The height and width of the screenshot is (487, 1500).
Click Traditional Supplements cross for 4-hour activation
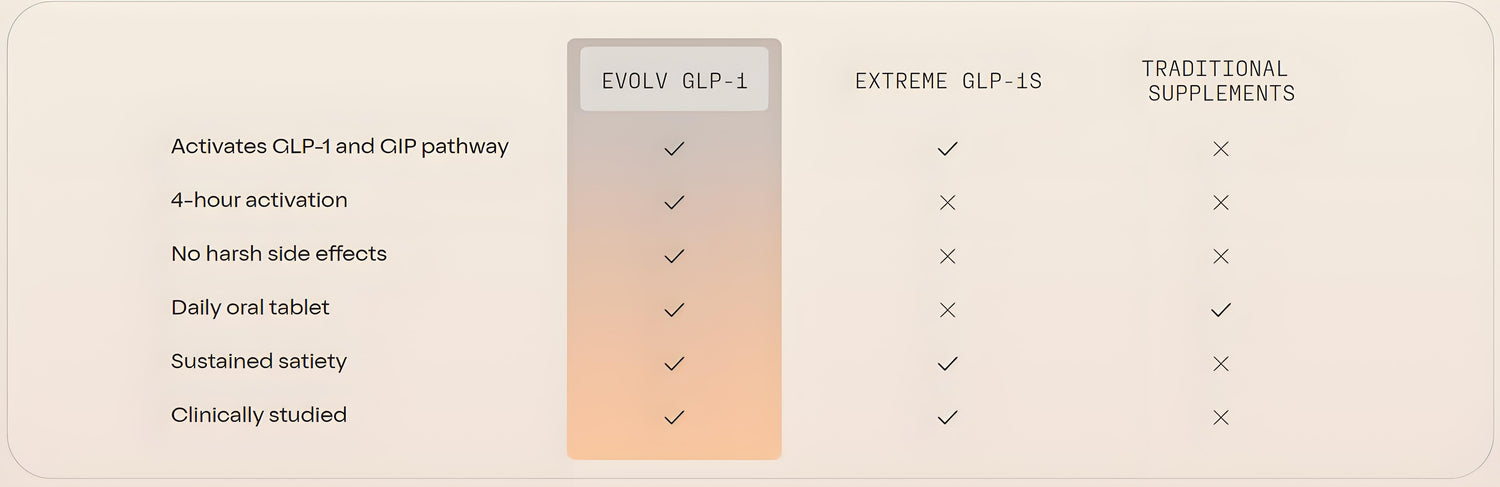pyautogui.click(x=1220, y=202)
